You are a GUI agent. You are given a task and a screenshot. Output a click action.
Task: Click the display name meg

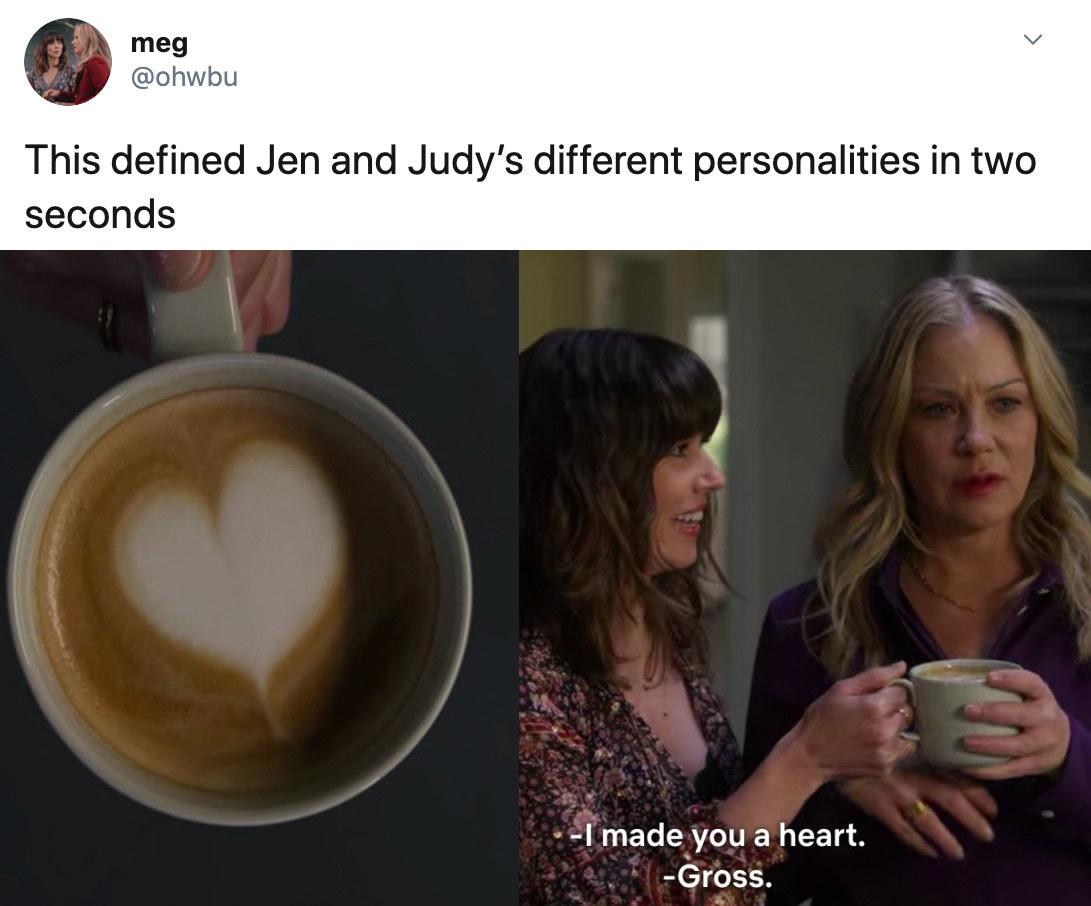coord(159,43)
